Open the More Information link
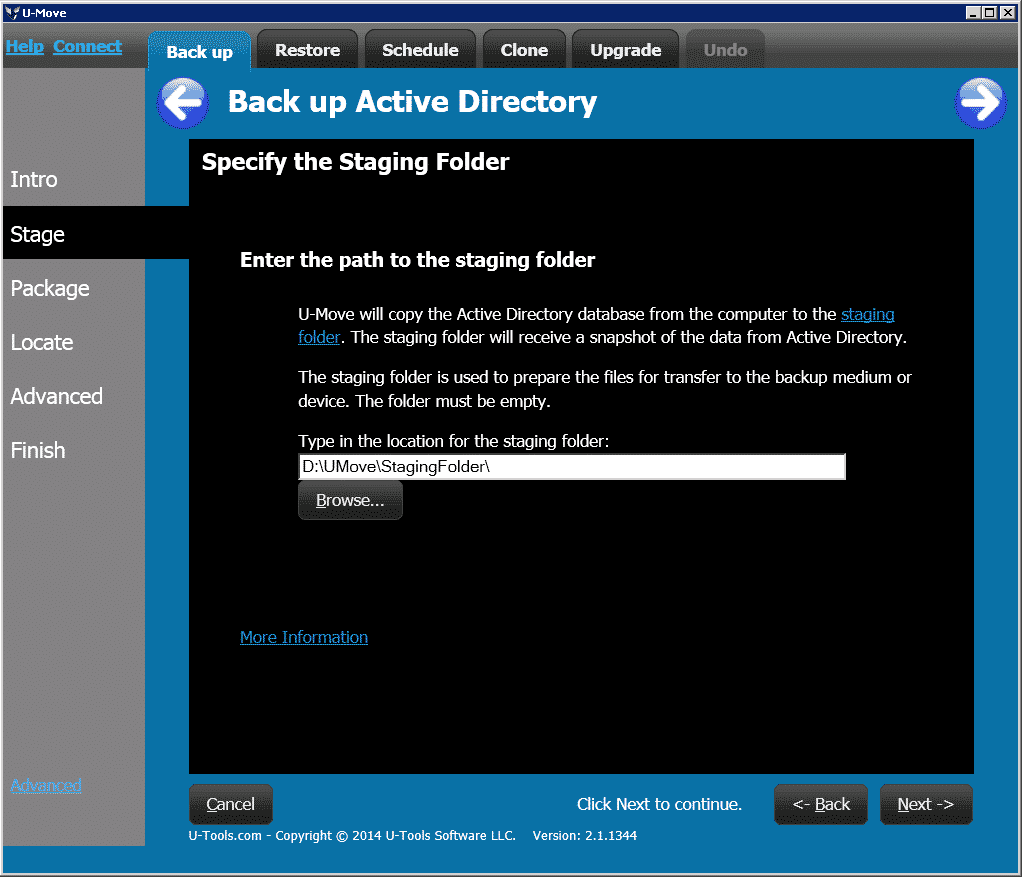The height and width of the screenshot is (877, 1022). click(x=304, y=637)
